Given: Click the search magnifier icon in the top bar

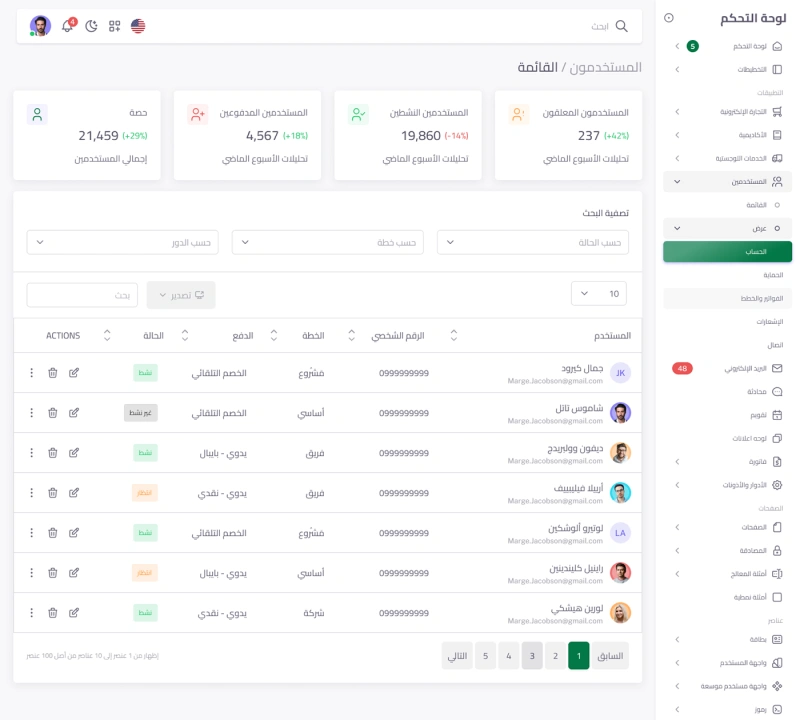Looking at the screenshot, I should coord(621,26).
